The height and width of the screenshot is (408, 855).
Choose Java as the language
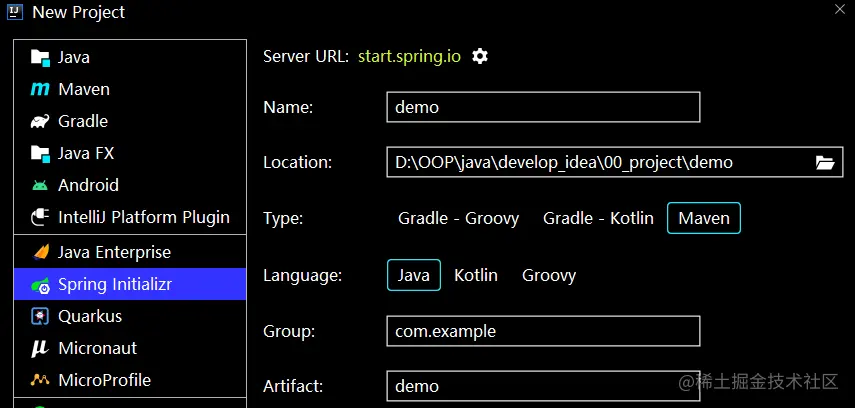[414, 275]
